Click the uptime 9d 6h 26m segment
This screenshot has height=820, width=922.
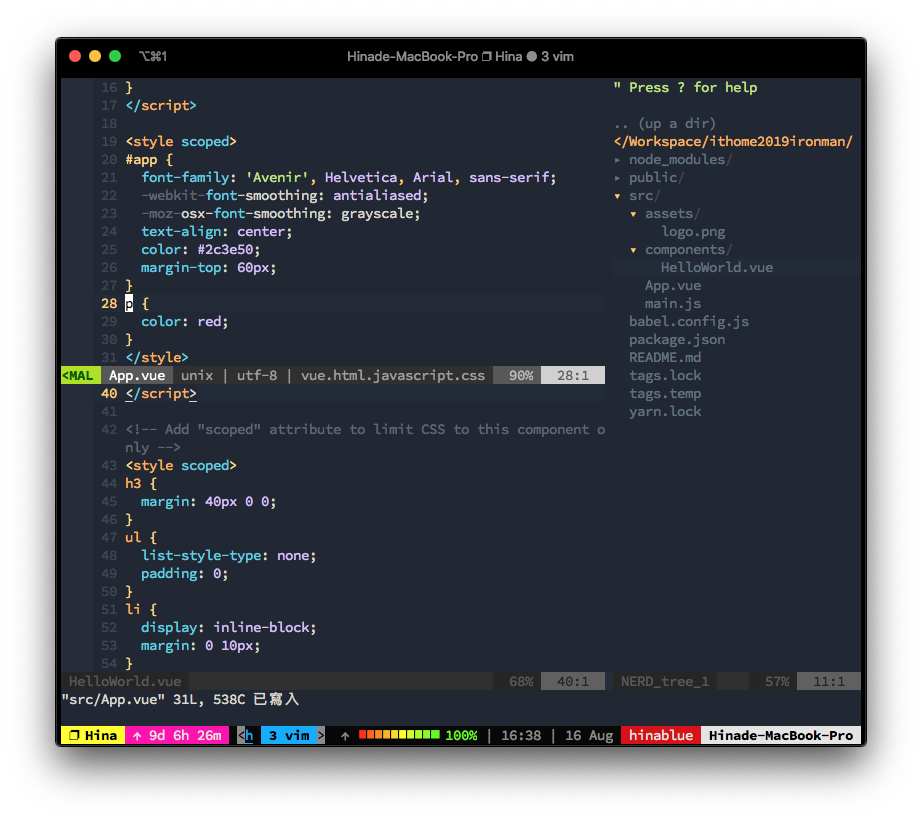(177, 735)
